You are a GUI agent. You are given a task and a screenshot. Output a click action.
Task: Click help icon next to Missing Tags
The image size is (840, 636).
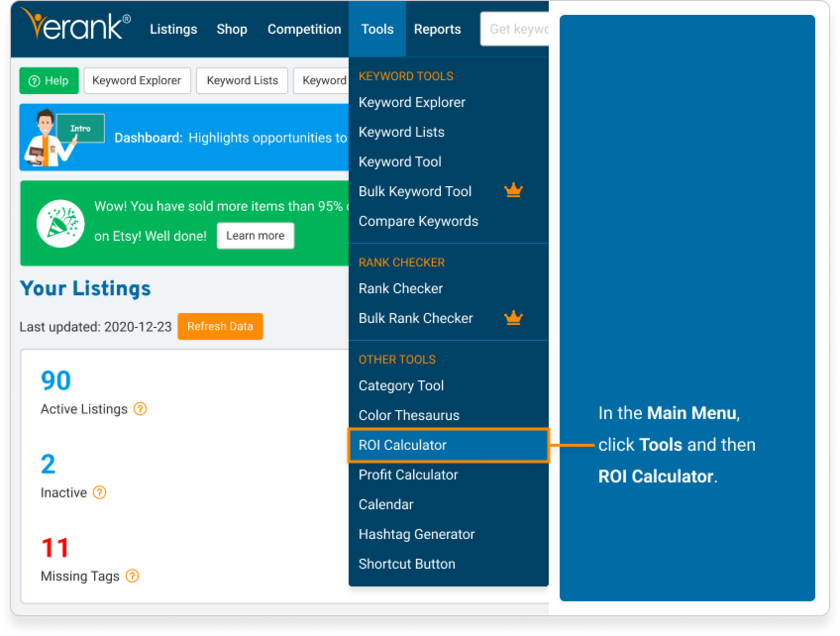click(132, 576)
